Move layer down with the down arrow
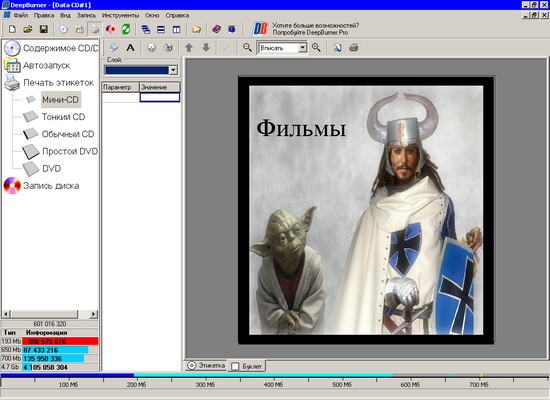 coord(206,47)
